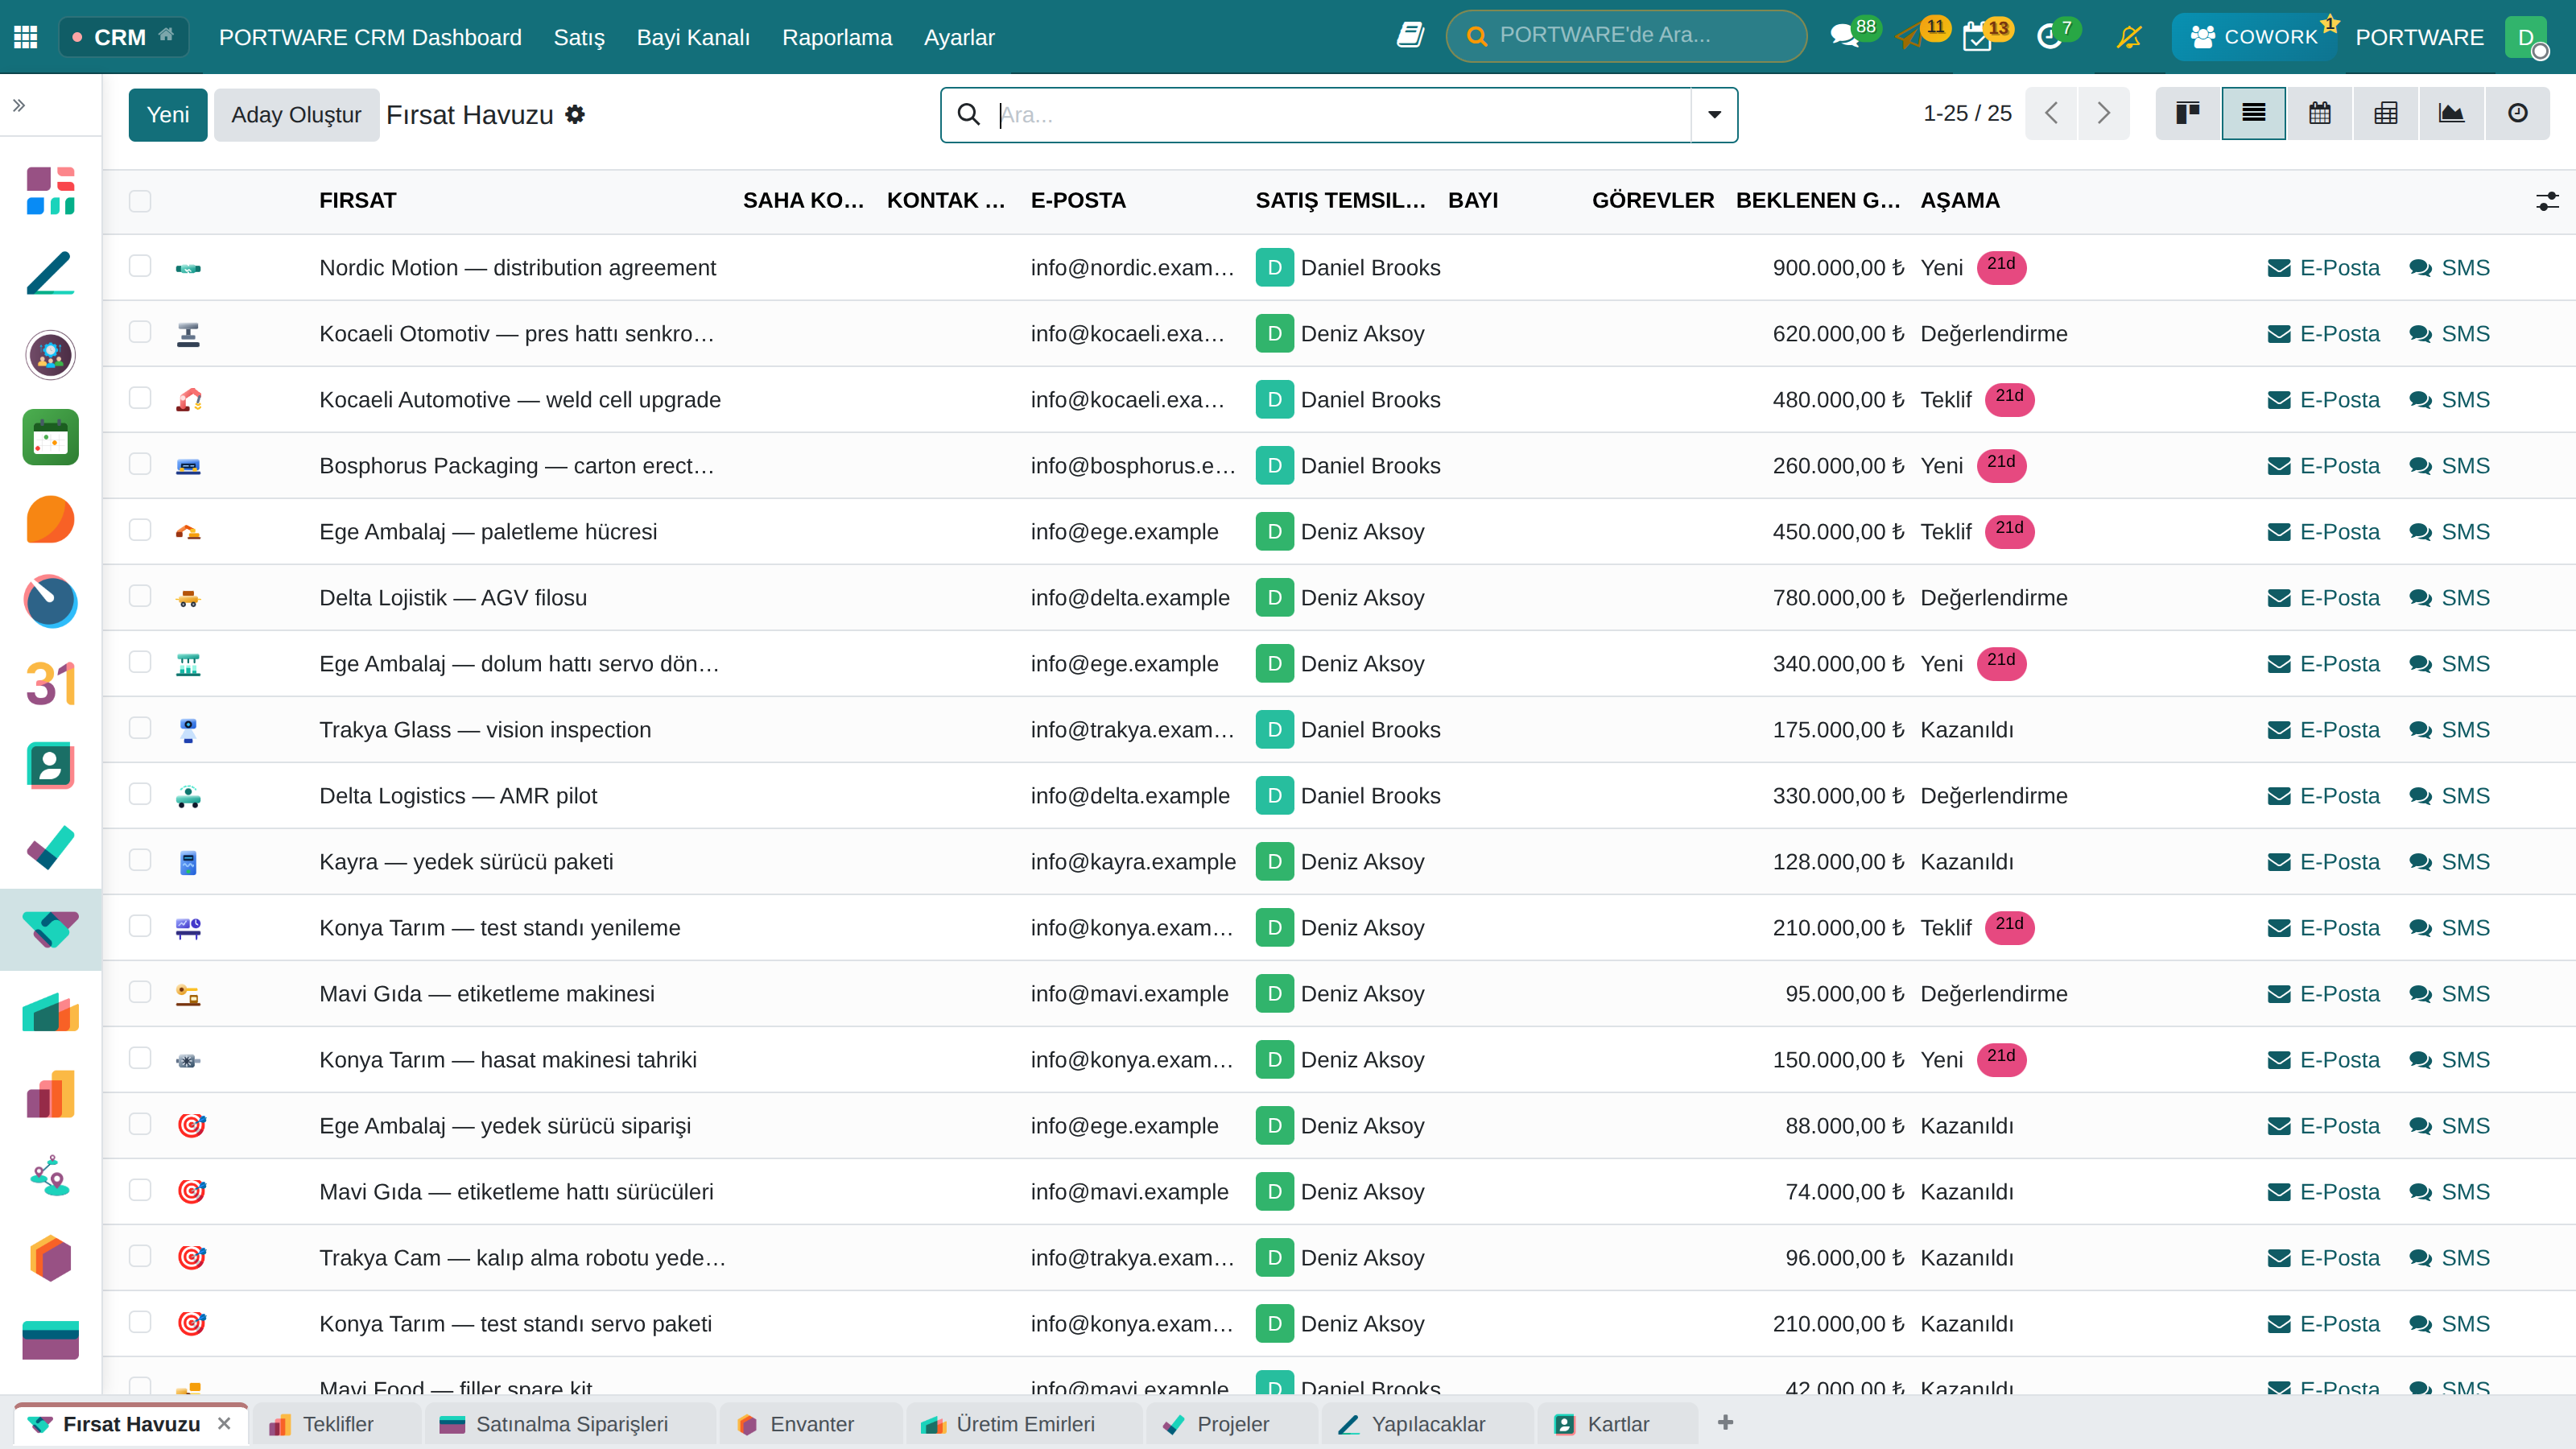Go to next page of records
The height and width of the screenshot is (1449, 2576).
pos(2103,113)
